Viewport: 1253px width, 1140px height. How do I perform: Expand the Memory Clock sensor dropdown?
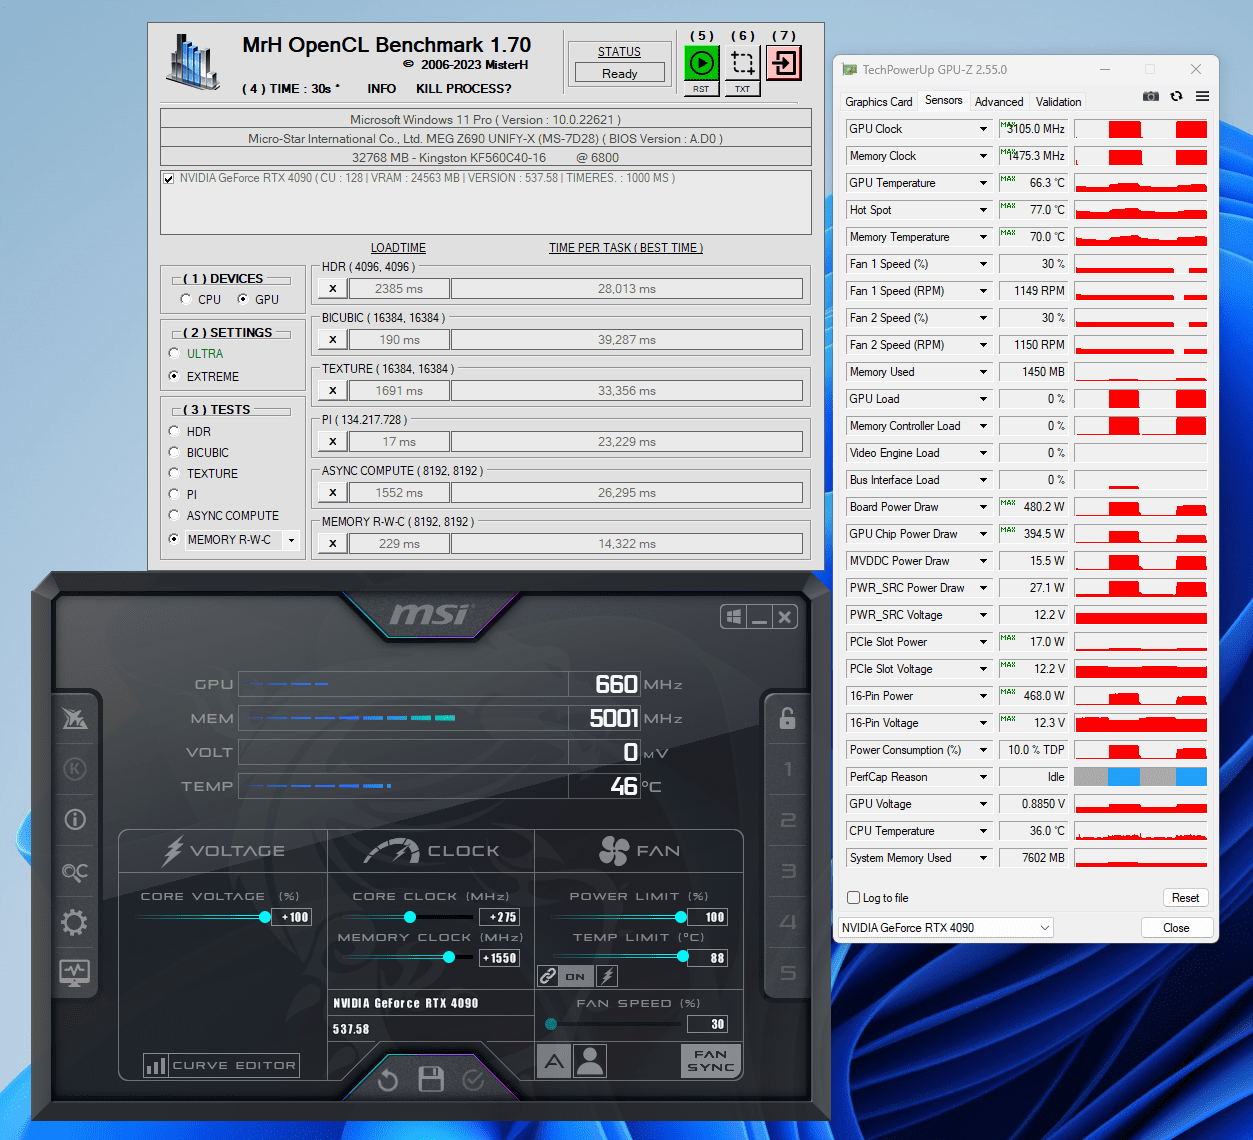[983, 156]
